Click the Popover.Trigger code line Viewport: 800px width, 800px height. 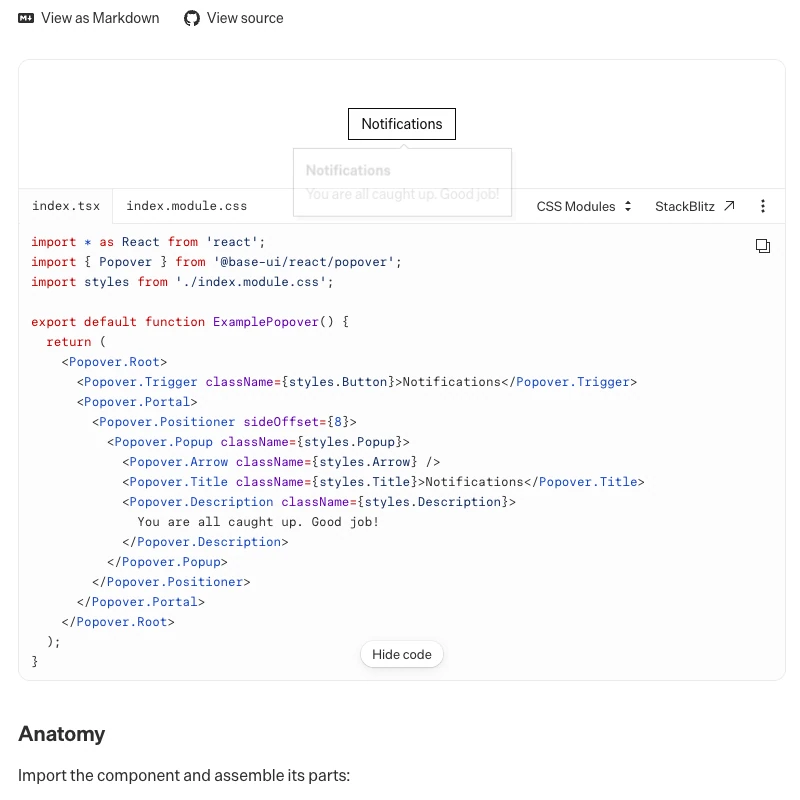coord(357,382)
